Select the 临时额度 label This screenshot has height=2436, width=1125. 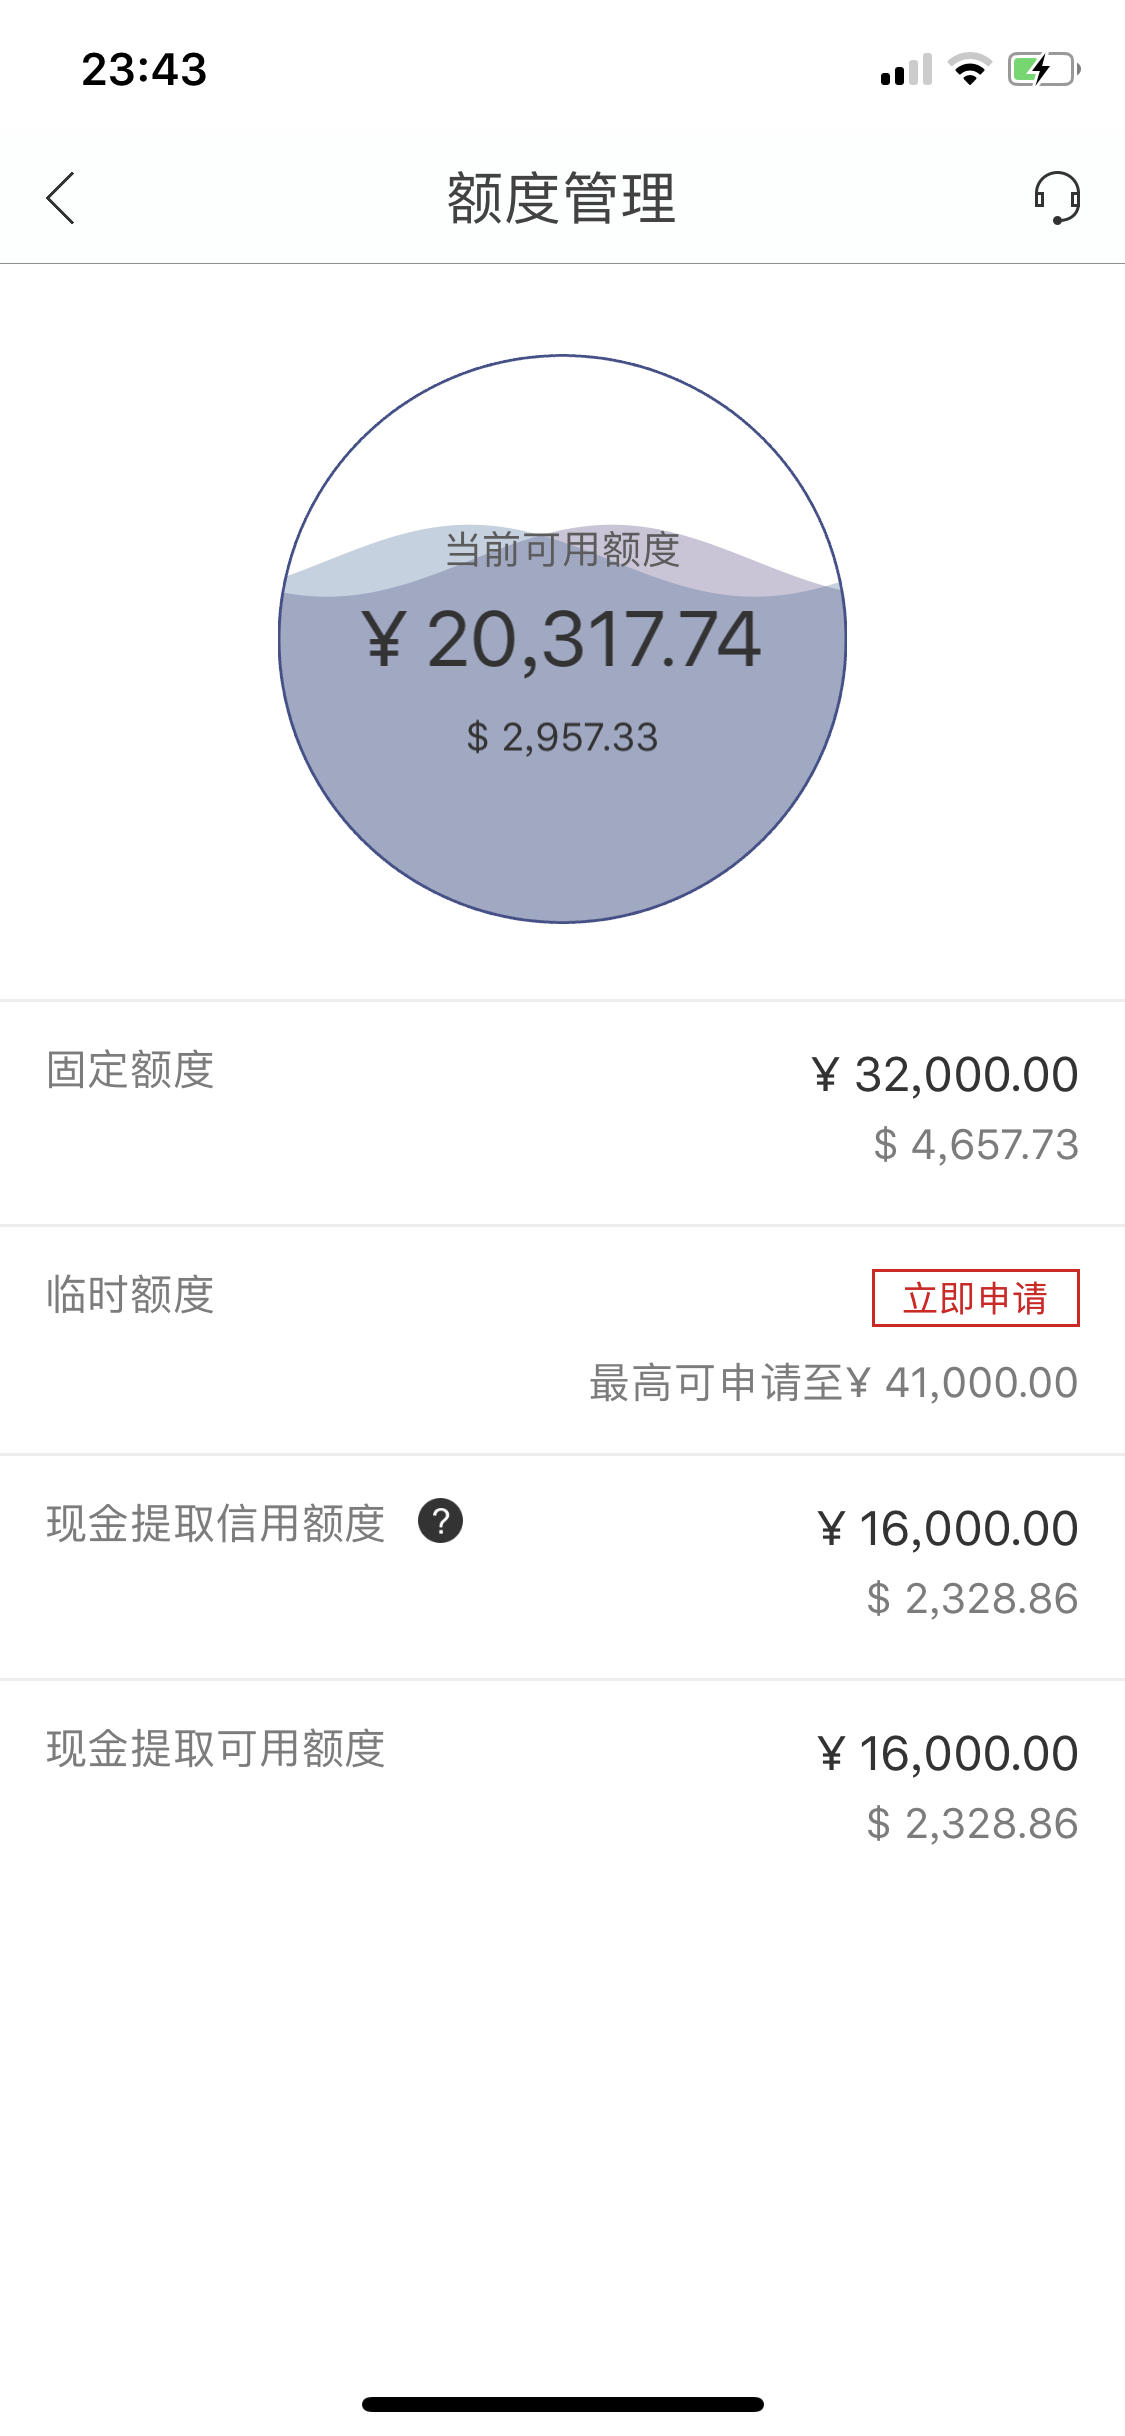(130, 1295)
